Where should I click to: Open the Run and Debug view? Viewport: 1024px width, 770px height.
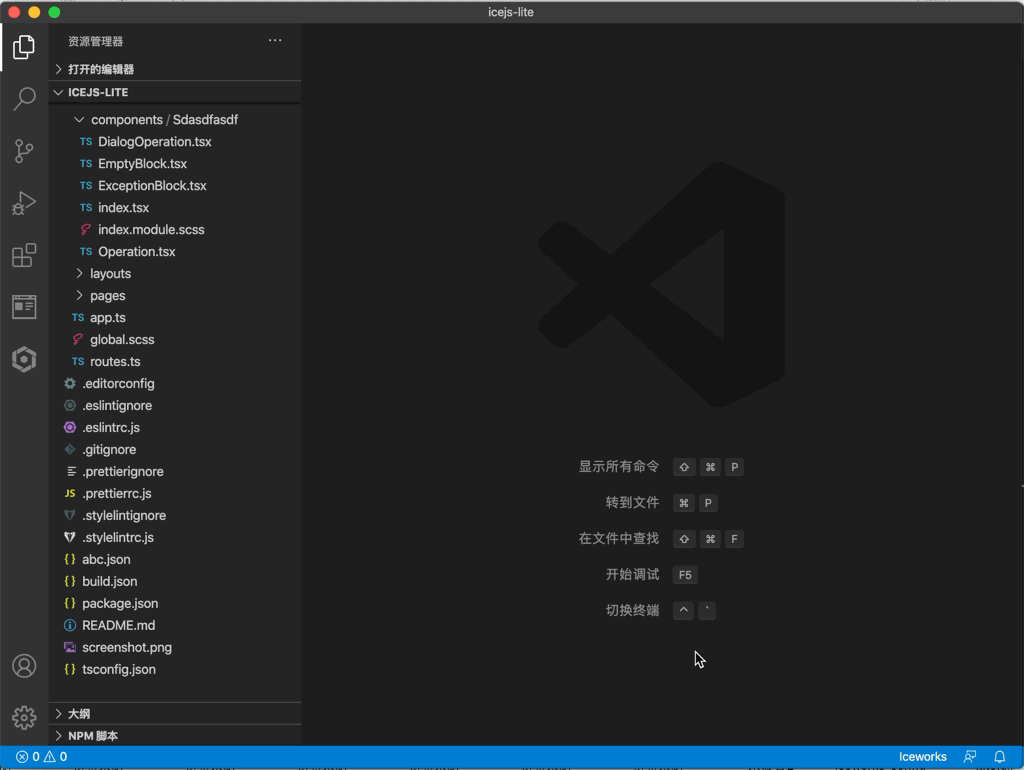[x=24, y=203]
